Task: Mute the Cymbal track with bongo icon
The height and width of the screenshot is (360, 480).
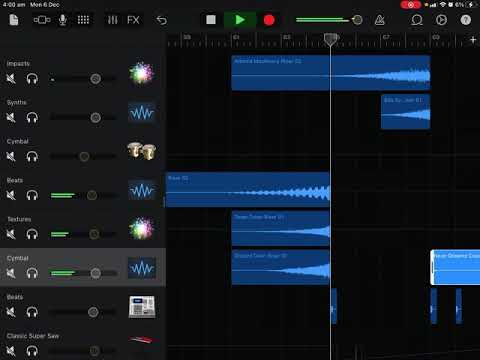Action: 11,156
